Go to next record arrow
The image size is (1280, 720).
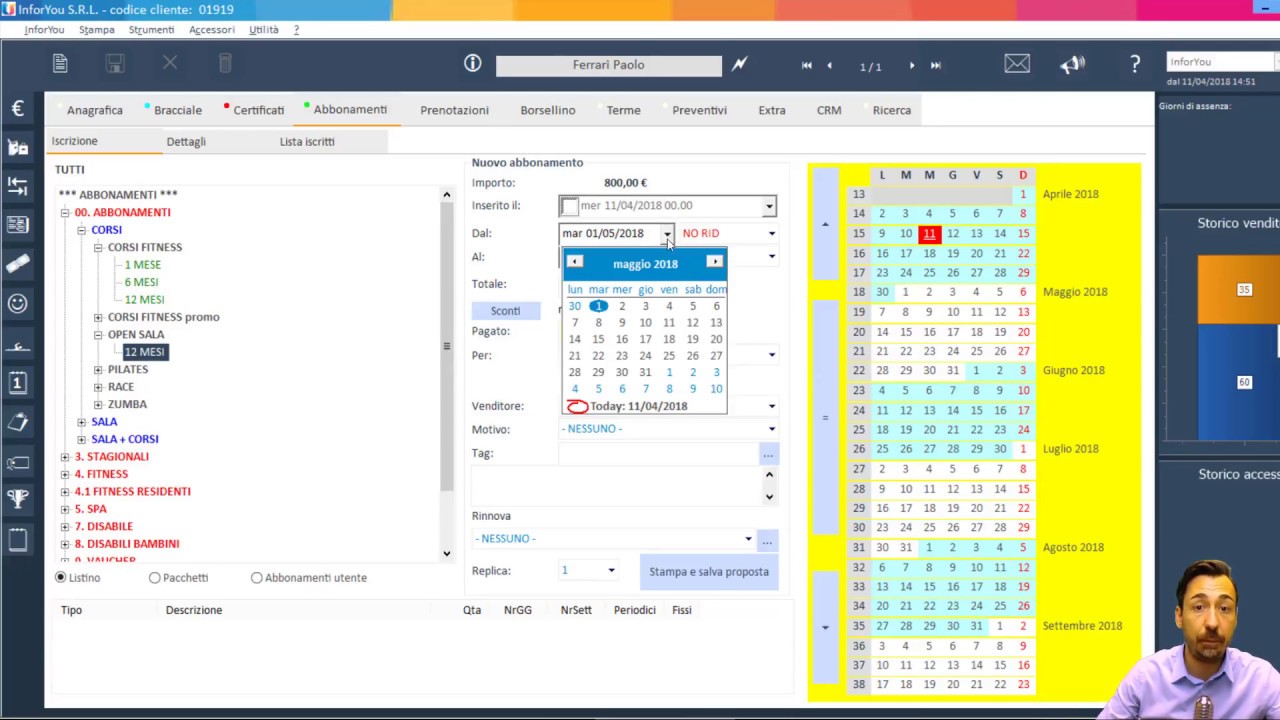(911, 65)
